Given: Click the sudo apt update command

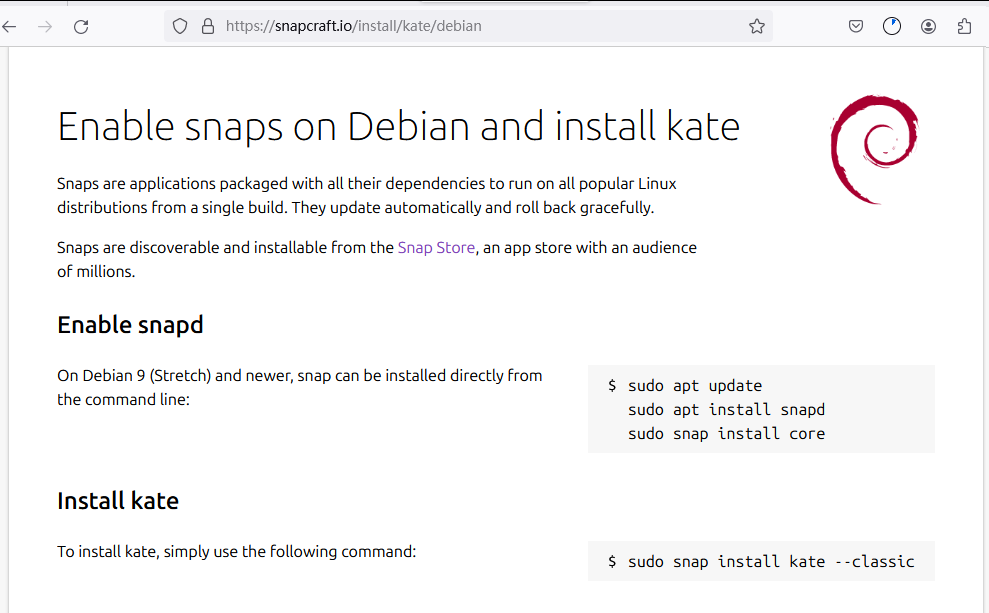Looking at the screenshot, I should (x=695, y=386).
